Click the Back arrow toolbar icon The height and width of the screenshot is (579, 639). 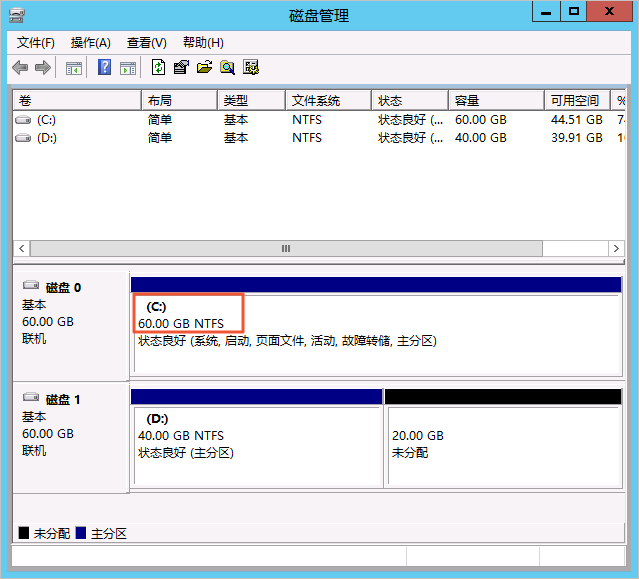20,67
